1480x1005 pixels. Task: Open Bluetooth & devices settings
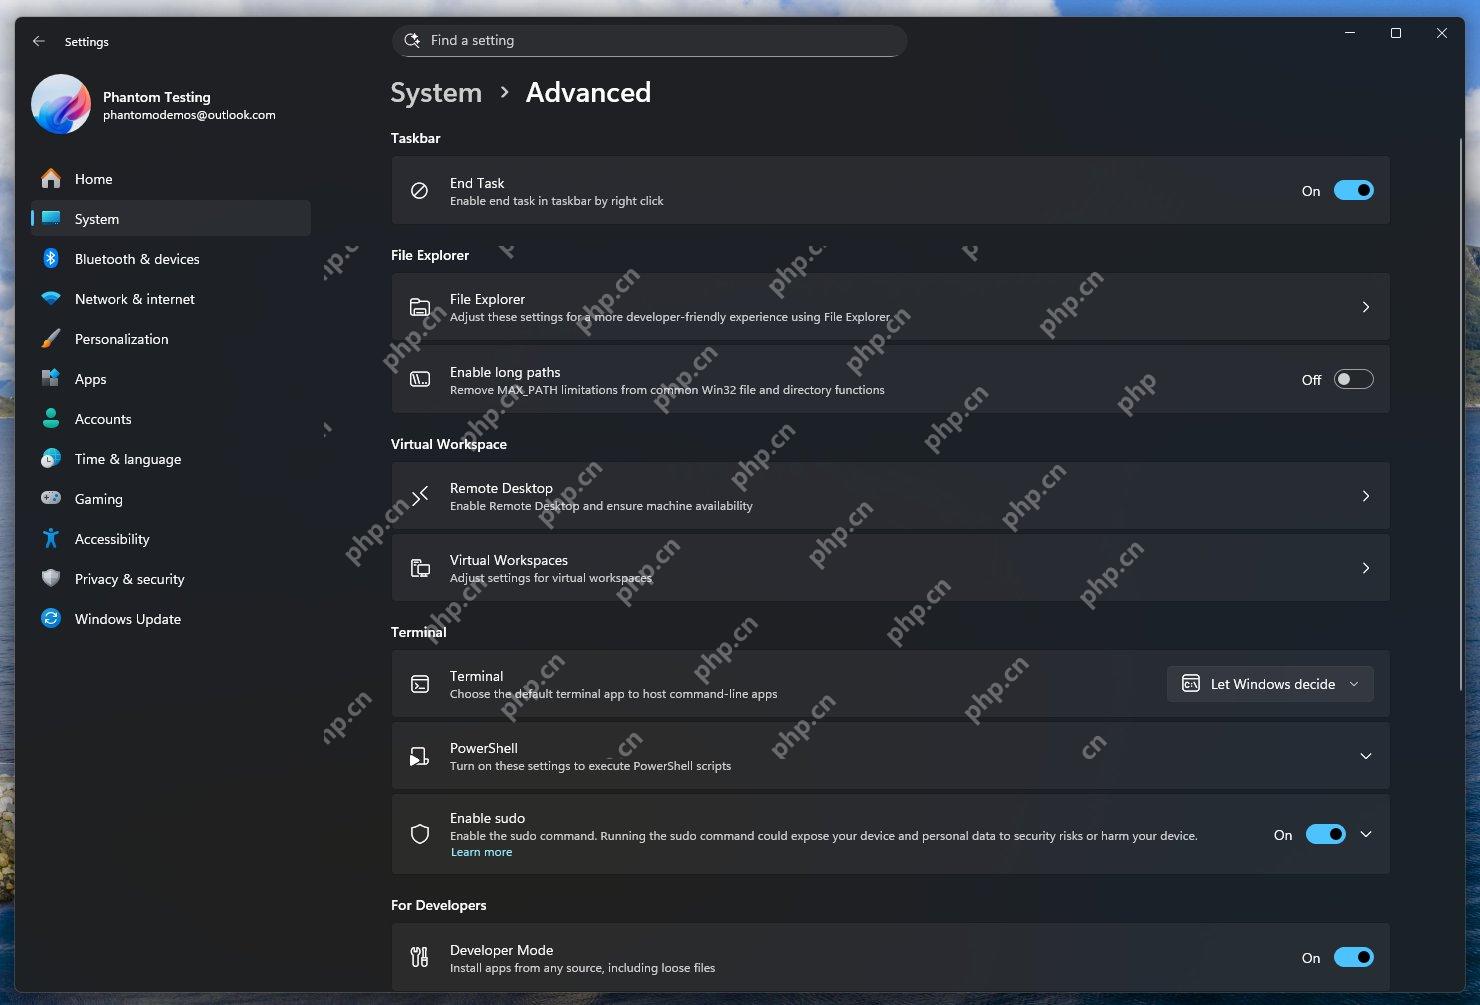(171, 259)
